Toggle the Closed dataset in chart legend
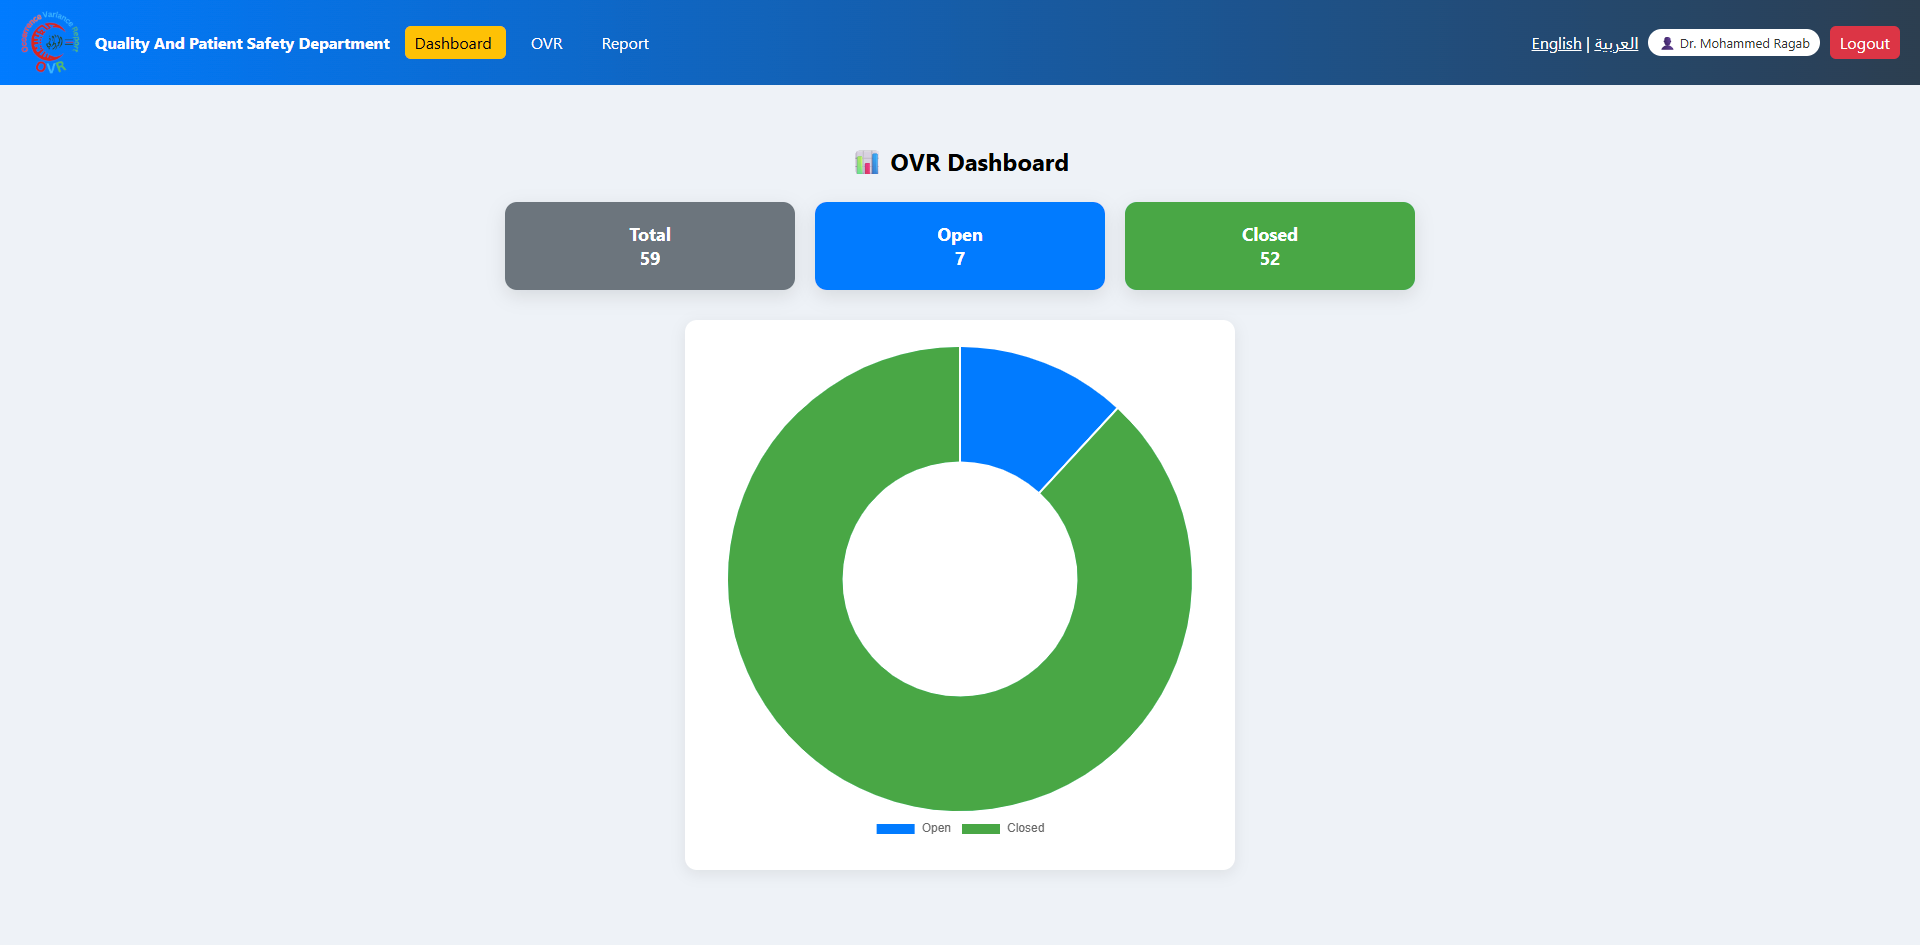This screenshot has width=1920, height=945. pos(1003,828)
